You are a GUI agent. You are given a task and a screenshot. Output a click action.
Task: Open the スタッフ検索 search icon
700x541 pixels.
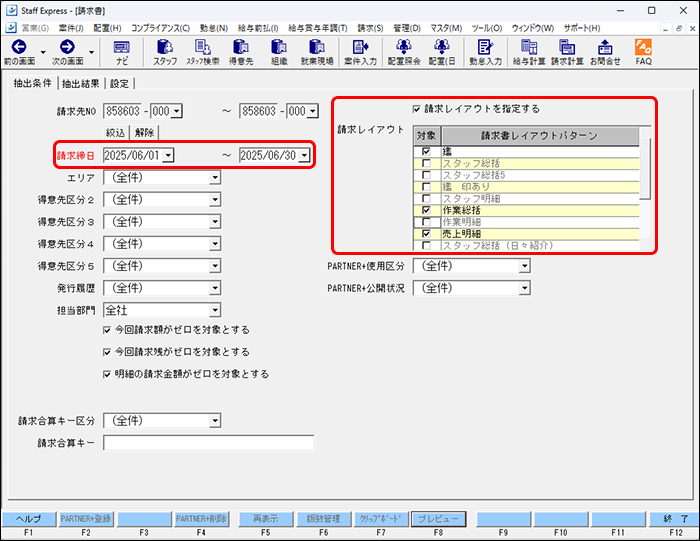point(203,52)
